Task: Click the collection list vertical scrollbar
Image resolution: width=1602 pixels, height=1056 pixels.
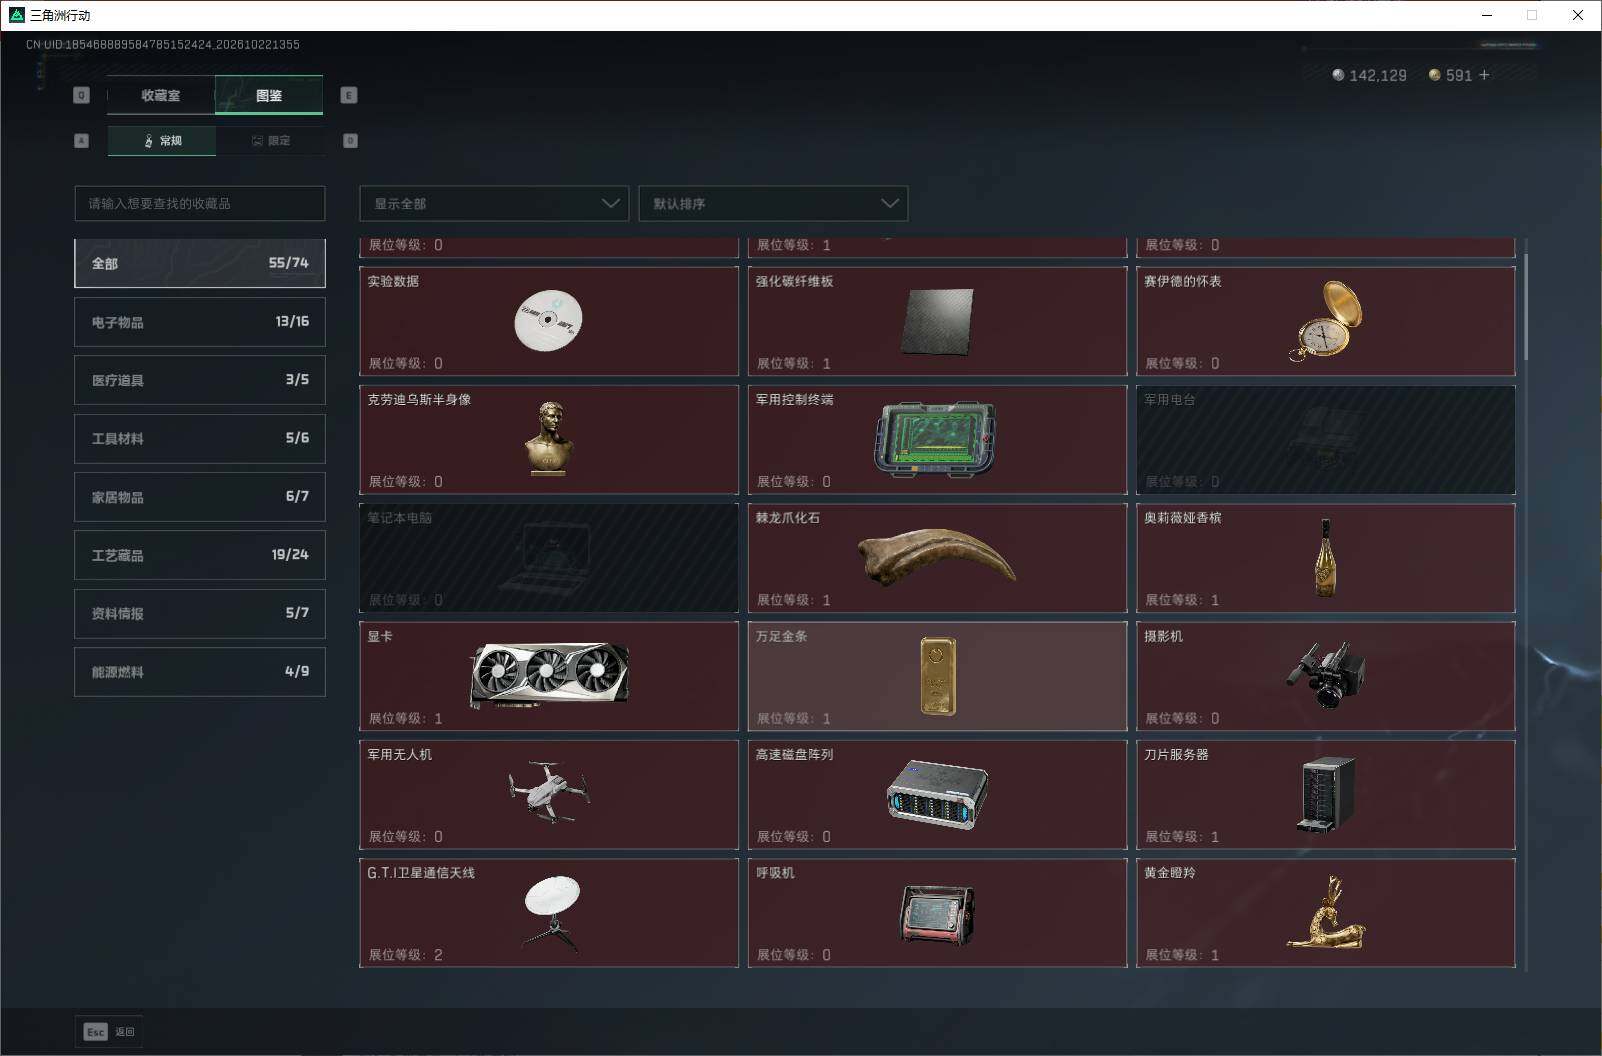Action: (1525, 308)
